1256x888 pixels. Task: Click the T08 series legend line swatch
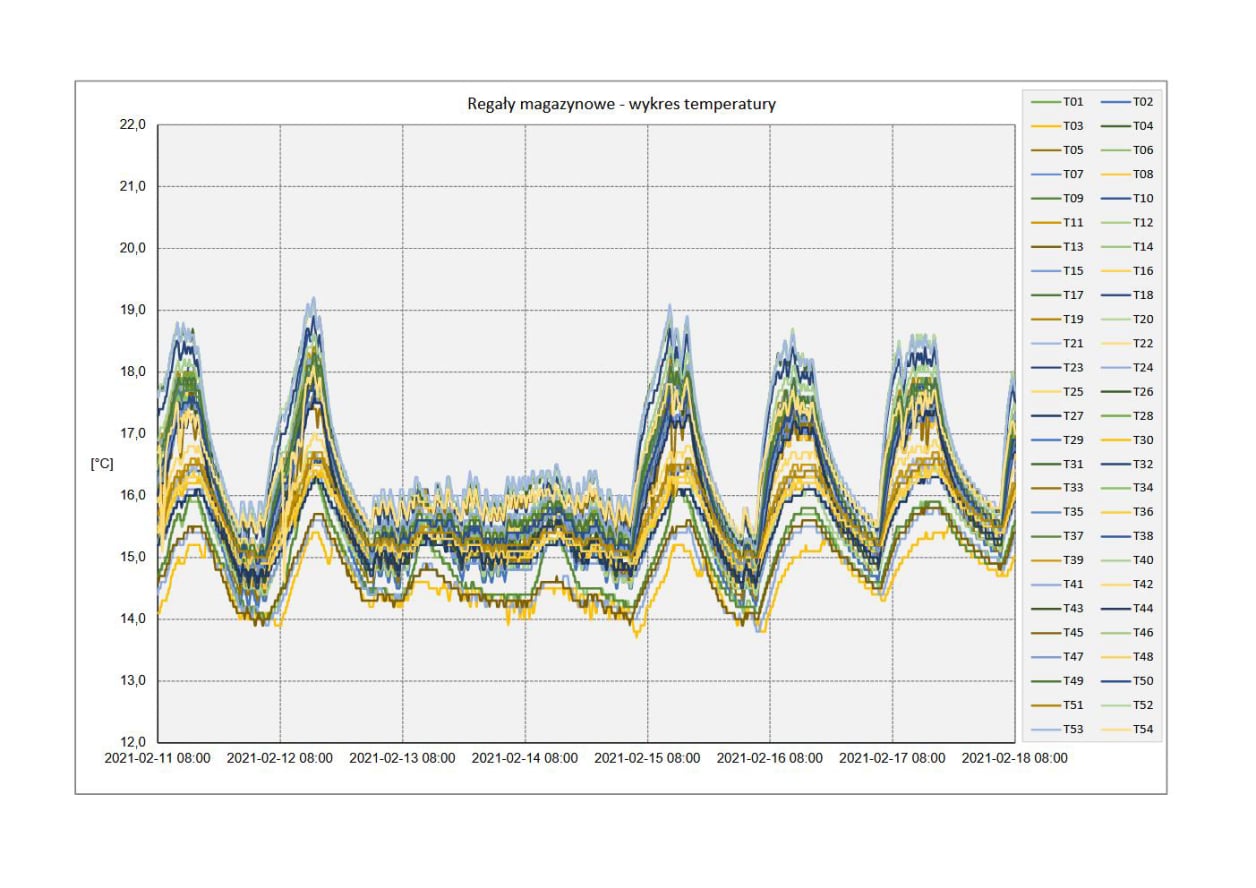[1114, 175]
